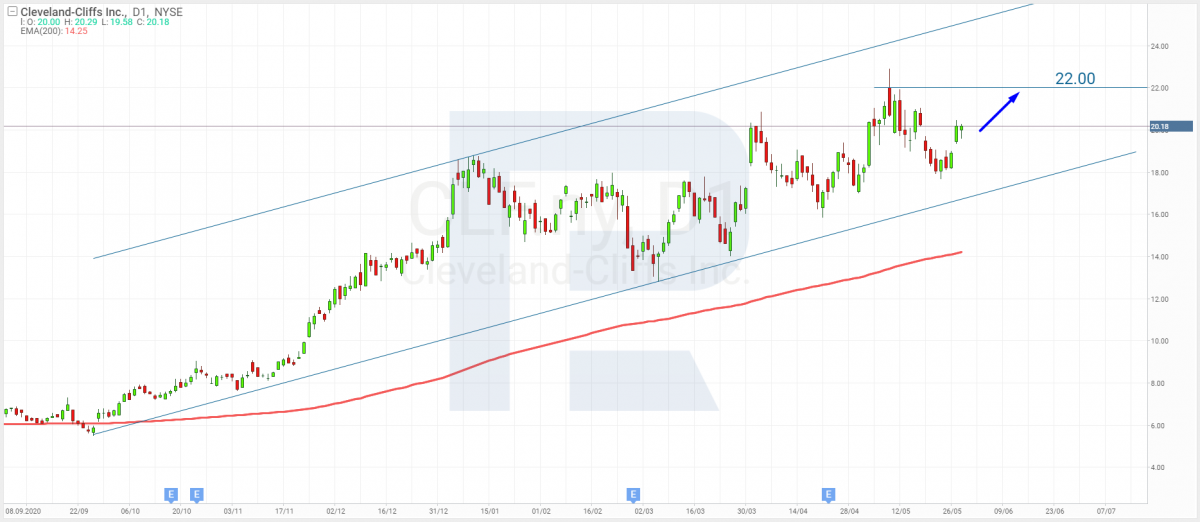The image size is (1200, 522).
Task: Click the 4.00 price axis label
Action: (1158, 467)
